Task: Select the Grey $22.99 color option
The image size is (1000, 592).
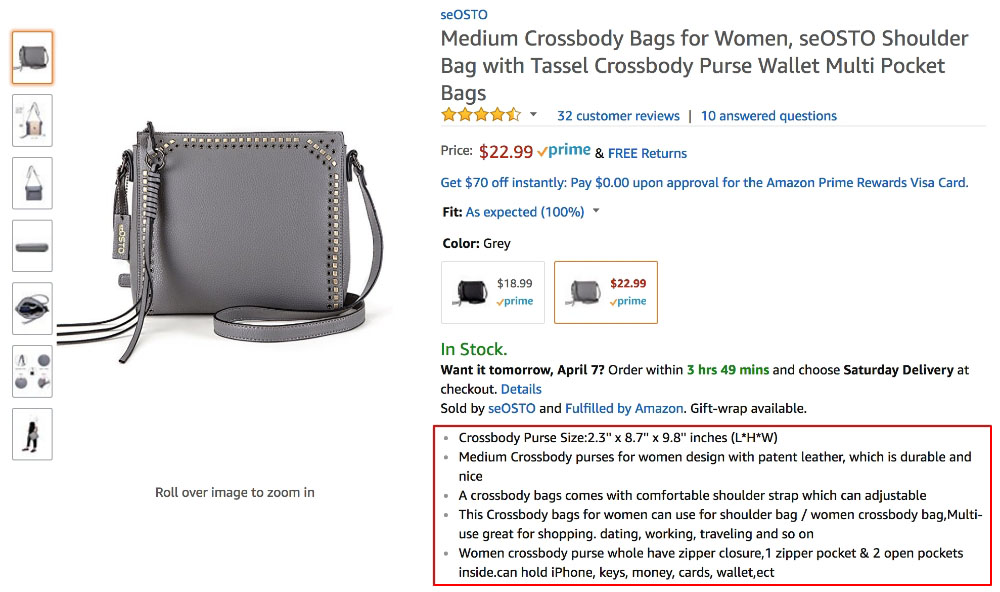Action: [x=606, y=292]
